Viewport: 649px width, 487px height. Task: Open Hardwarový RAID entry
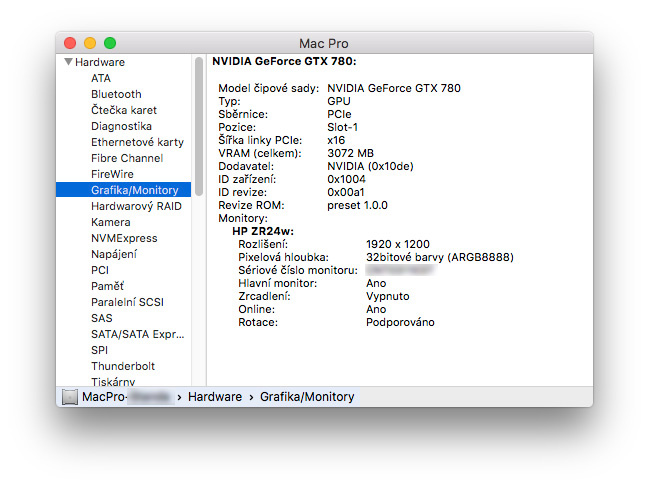136,206
